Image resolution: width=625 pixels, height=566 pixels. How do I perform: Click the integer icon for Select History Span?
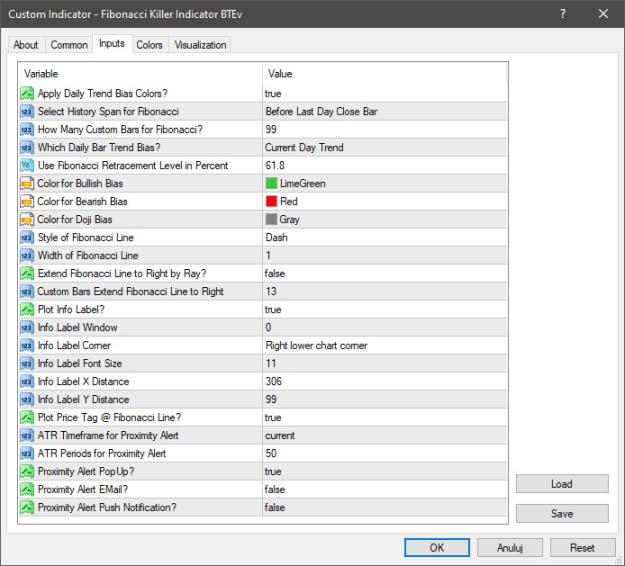point(27,112)
